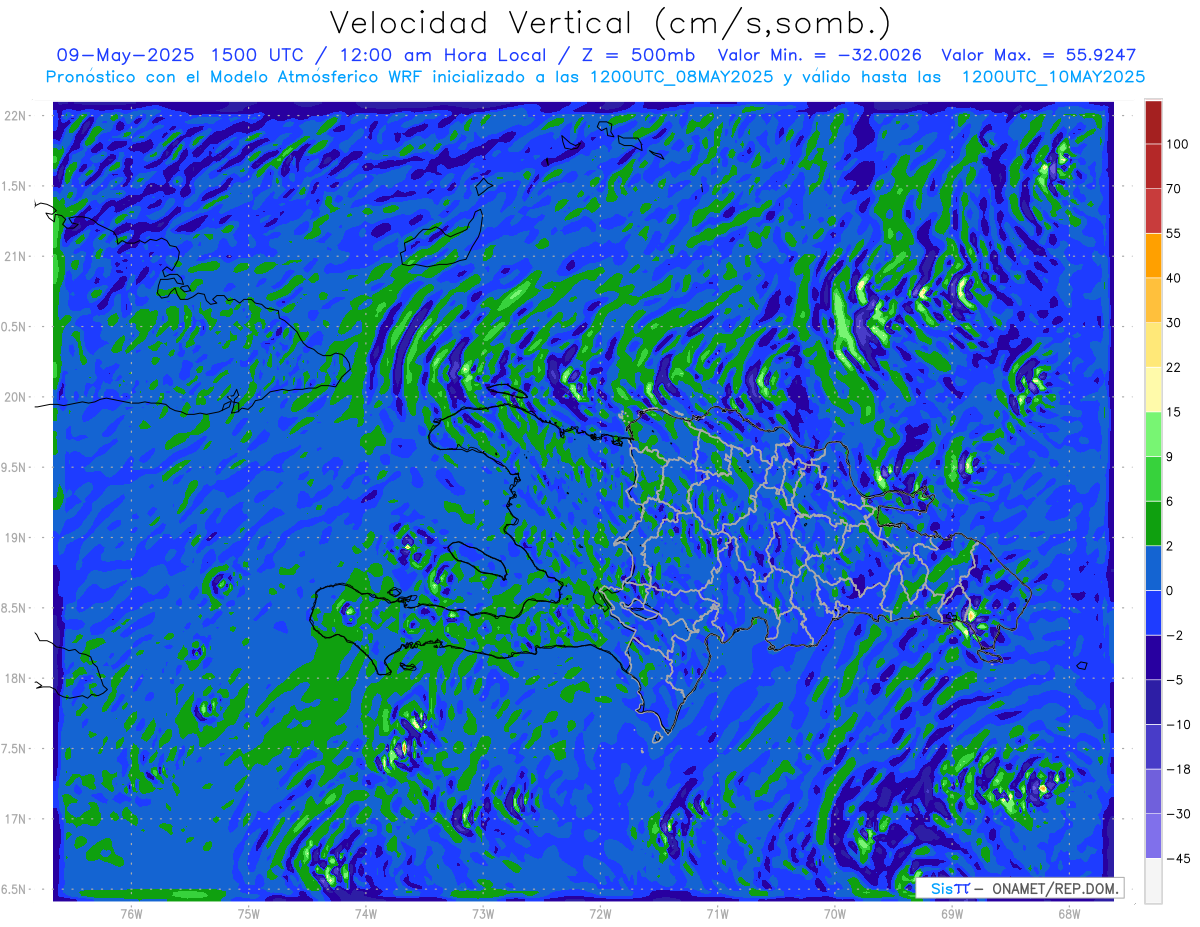Pick the swatch between -10 and -5
This screenshot has height=927, width=1200.
point(1153,701)
